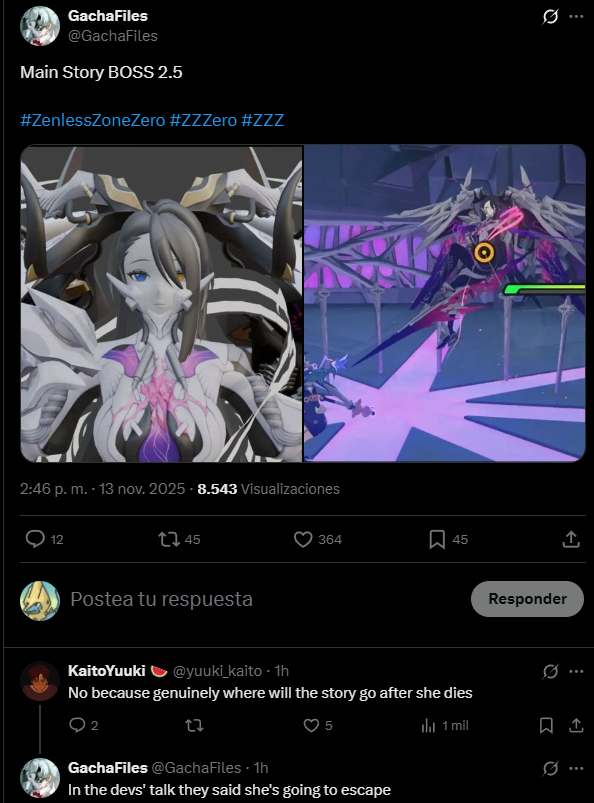Open the left boss model image
594x803 pixels.
pos(161,304)
